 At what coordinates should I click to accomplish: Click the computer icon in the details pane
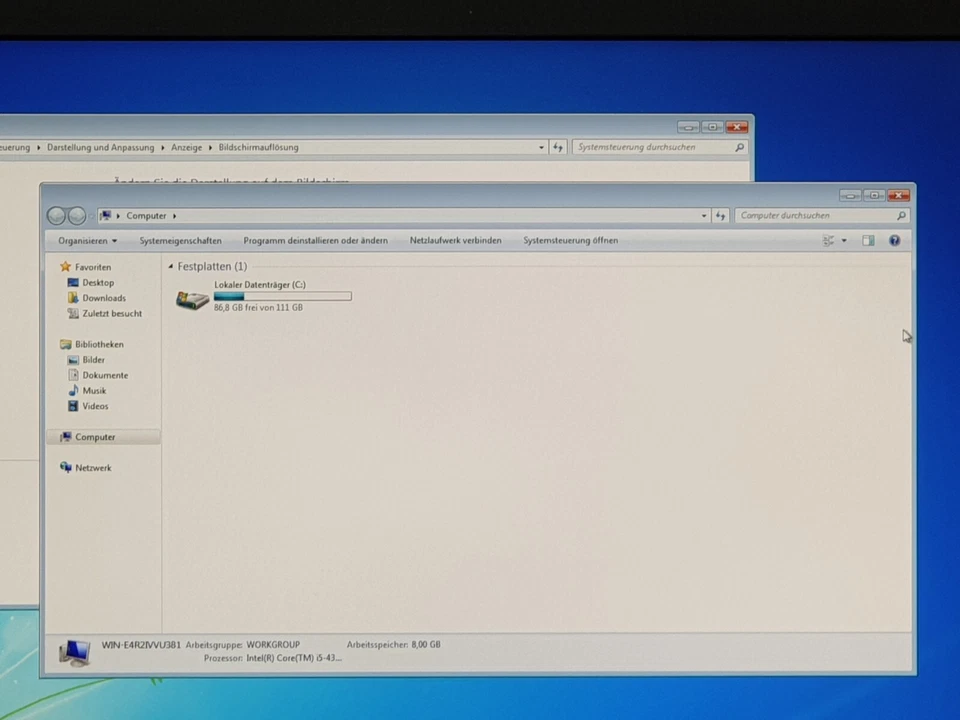click(x=75, y=650)
